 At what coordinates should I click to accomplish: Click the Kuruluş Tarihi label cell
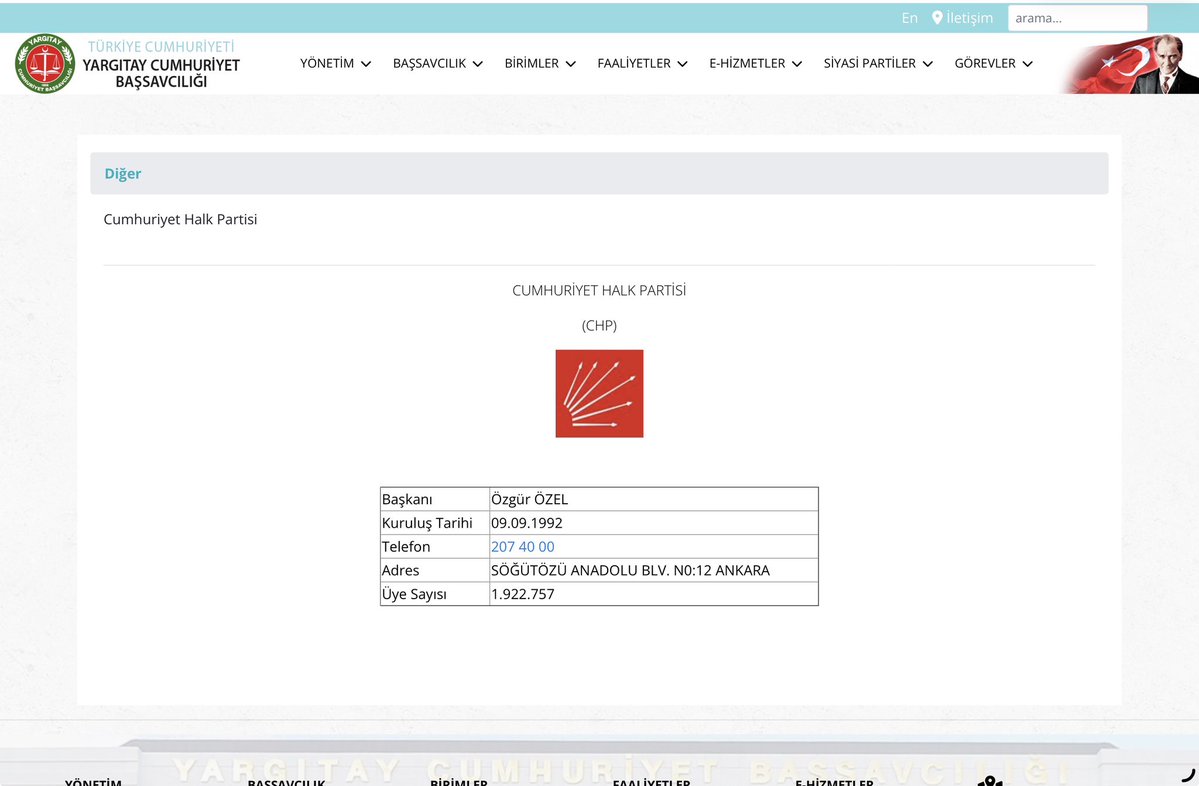point(435,523)
